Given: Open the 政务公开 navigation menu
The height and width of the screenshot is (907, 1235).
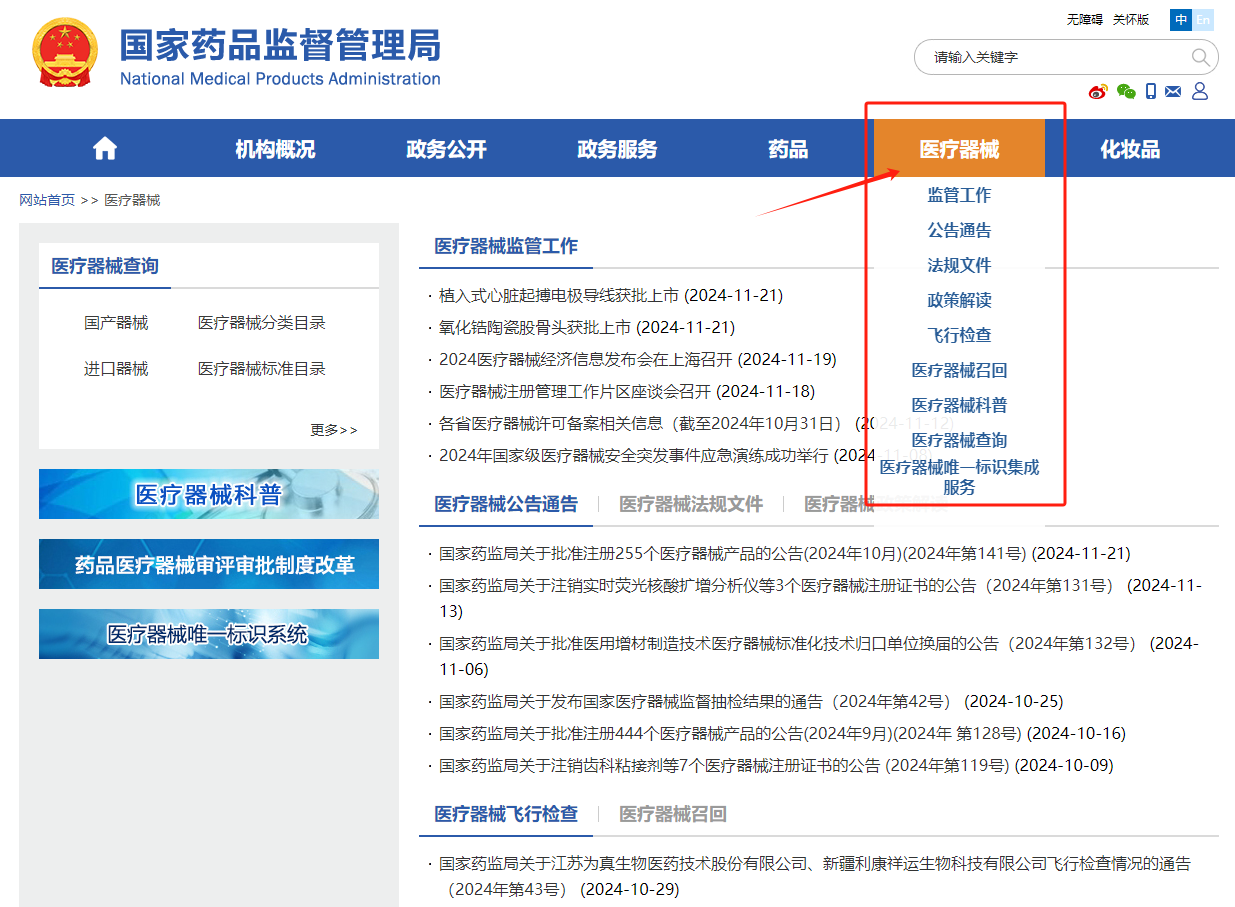Looking at the screenshot, I should coord(446,149).
